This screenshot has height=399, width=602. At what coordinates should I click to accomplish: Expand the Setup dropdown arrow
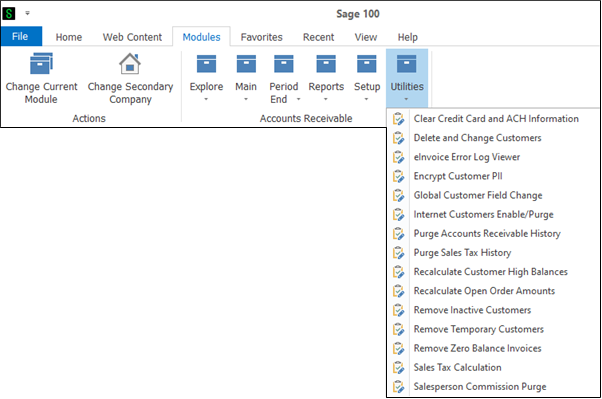366,99
